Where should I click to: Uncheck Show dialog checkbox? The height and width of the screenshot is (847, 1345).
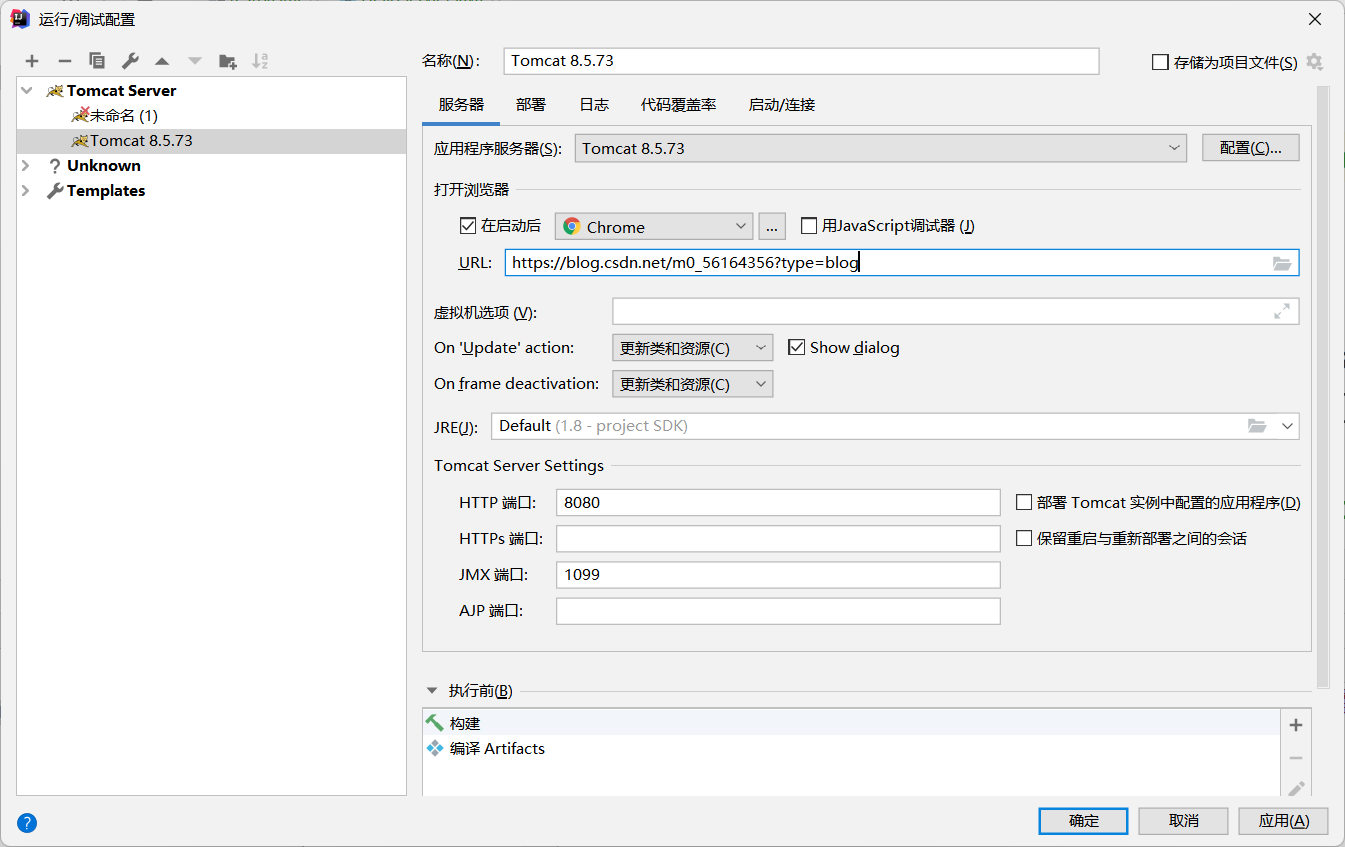click(x=796, y=347)
